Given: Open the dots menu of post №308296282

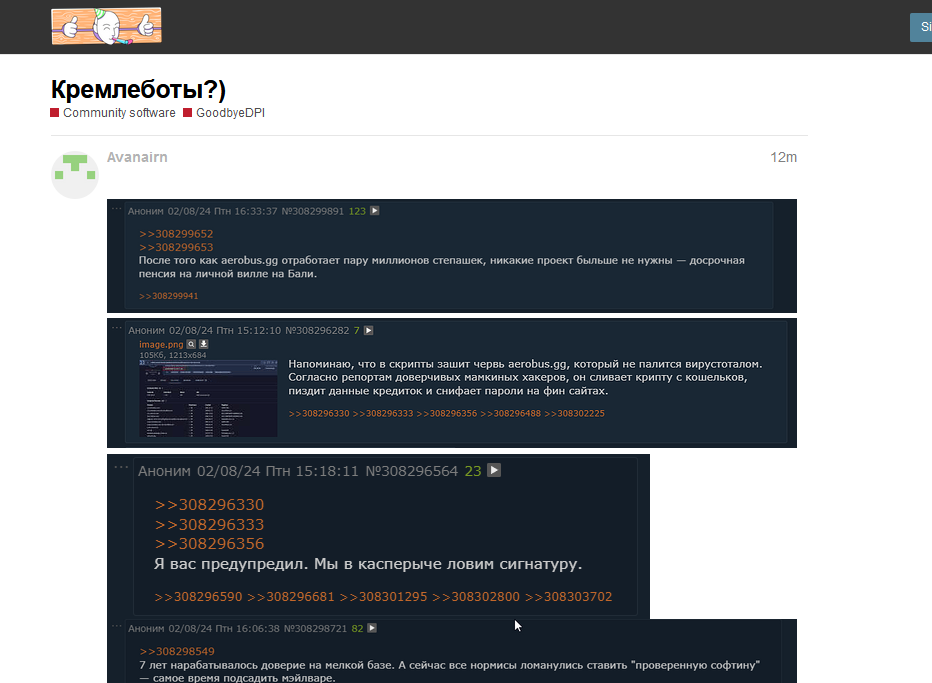Looking at the screenshot, I should pyautogui.click(x=116, y=328).
